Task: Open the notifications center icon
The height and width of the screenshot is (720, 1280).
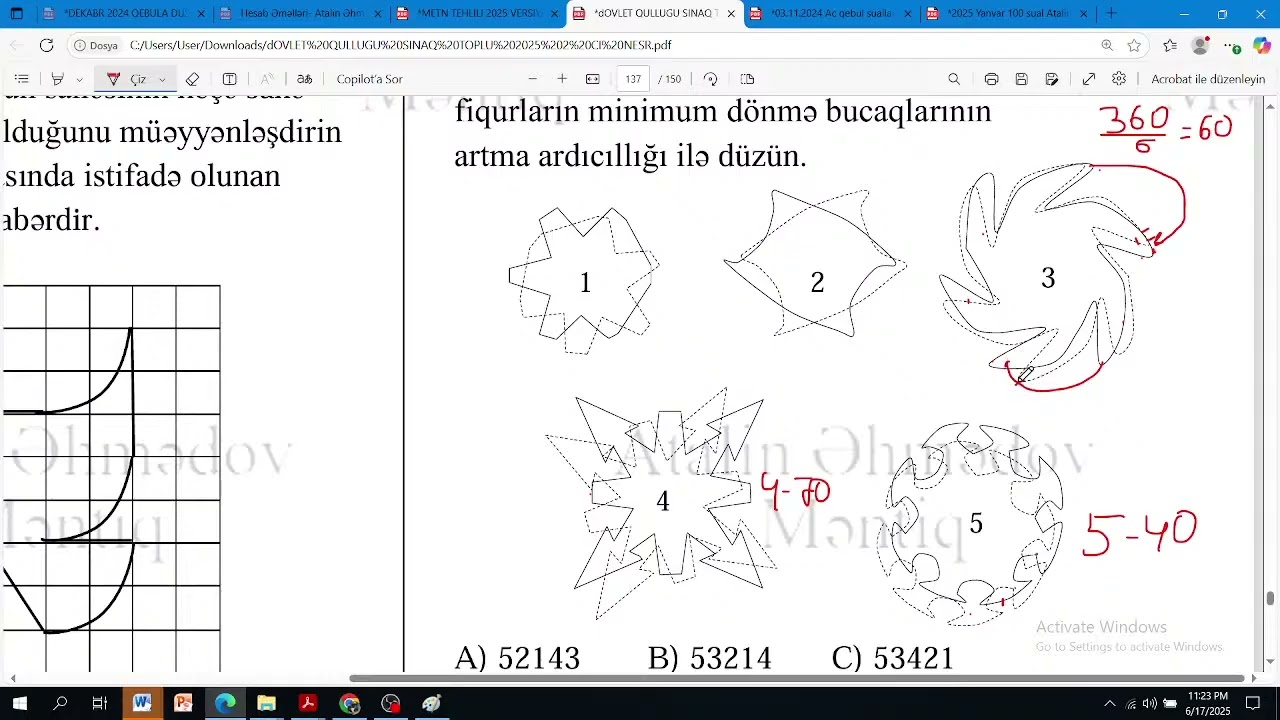Action: click(x=1253, y=704)
